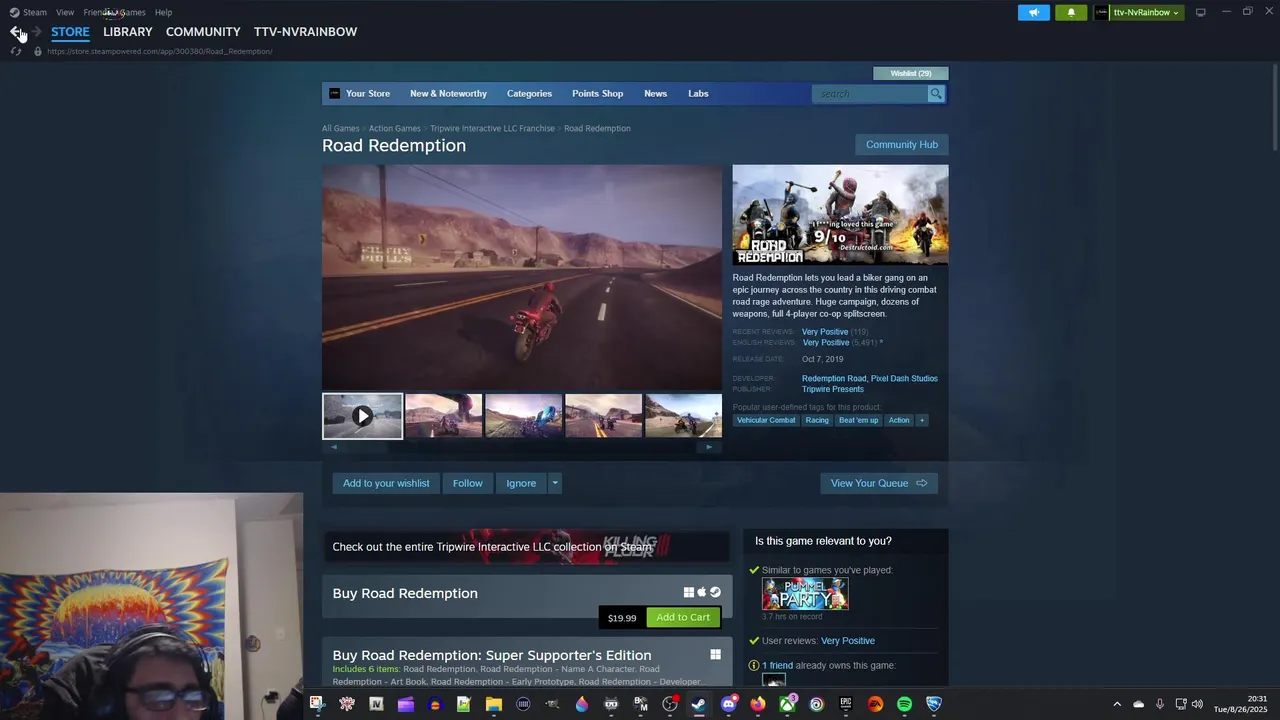Screen dimensions: 1280x720
Task: Open File Explorer from the taskbar
Action: [x=493, y=704]
